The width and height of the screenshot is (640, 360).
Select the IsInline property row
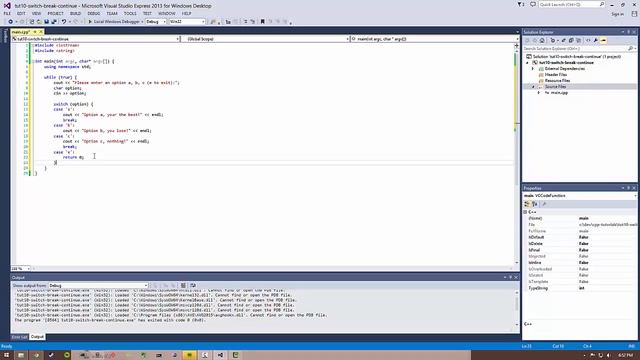(580, 262)
